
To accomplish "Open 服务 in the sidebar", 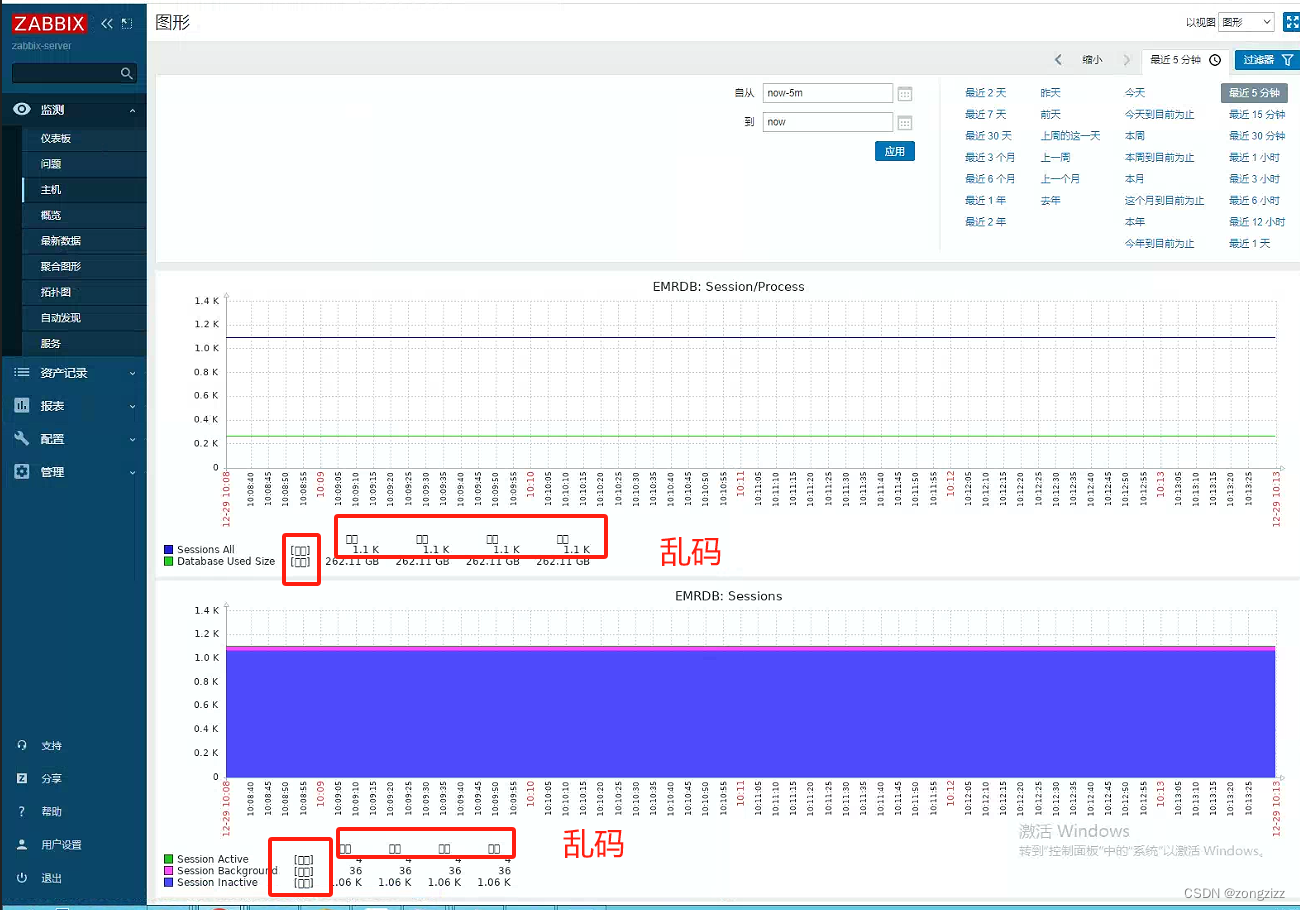I will 51,343.
